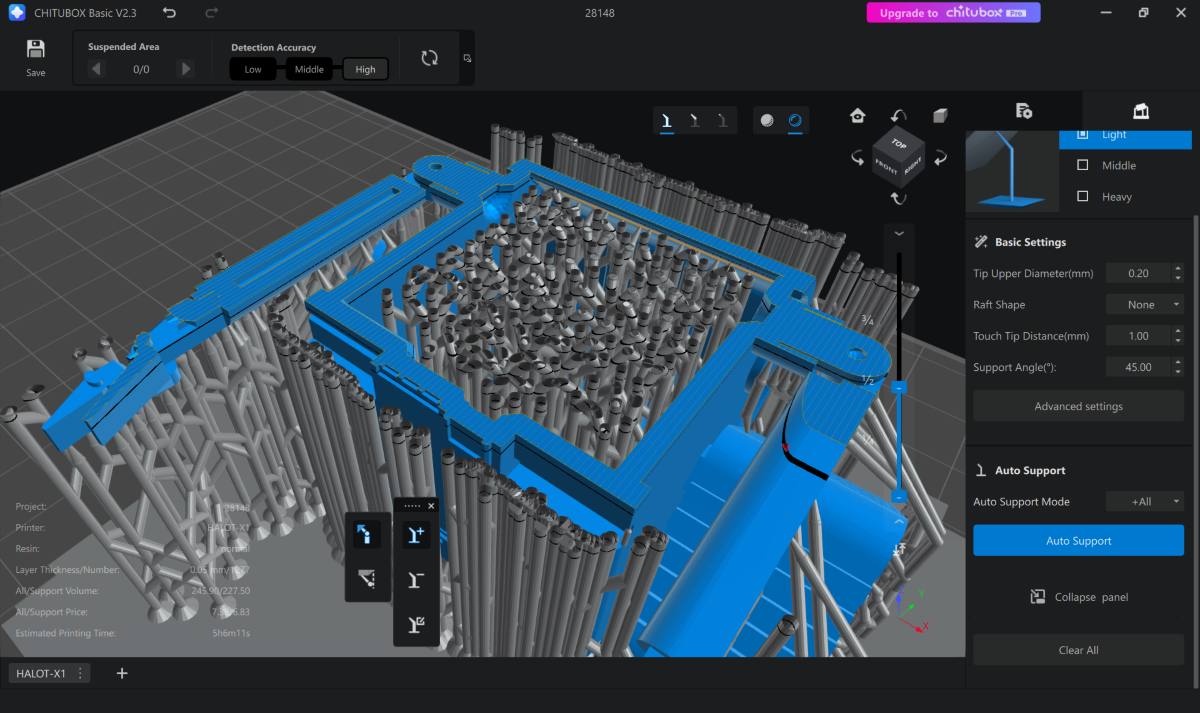Rotate view left with left curved arrow

(x=858, y=158)
